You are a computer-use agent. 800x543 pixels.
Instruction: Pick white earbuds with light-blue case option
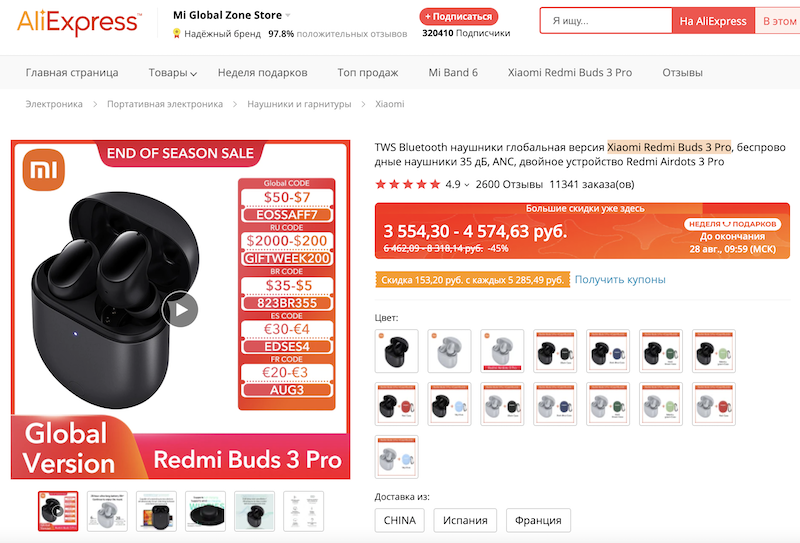point(396,457)
